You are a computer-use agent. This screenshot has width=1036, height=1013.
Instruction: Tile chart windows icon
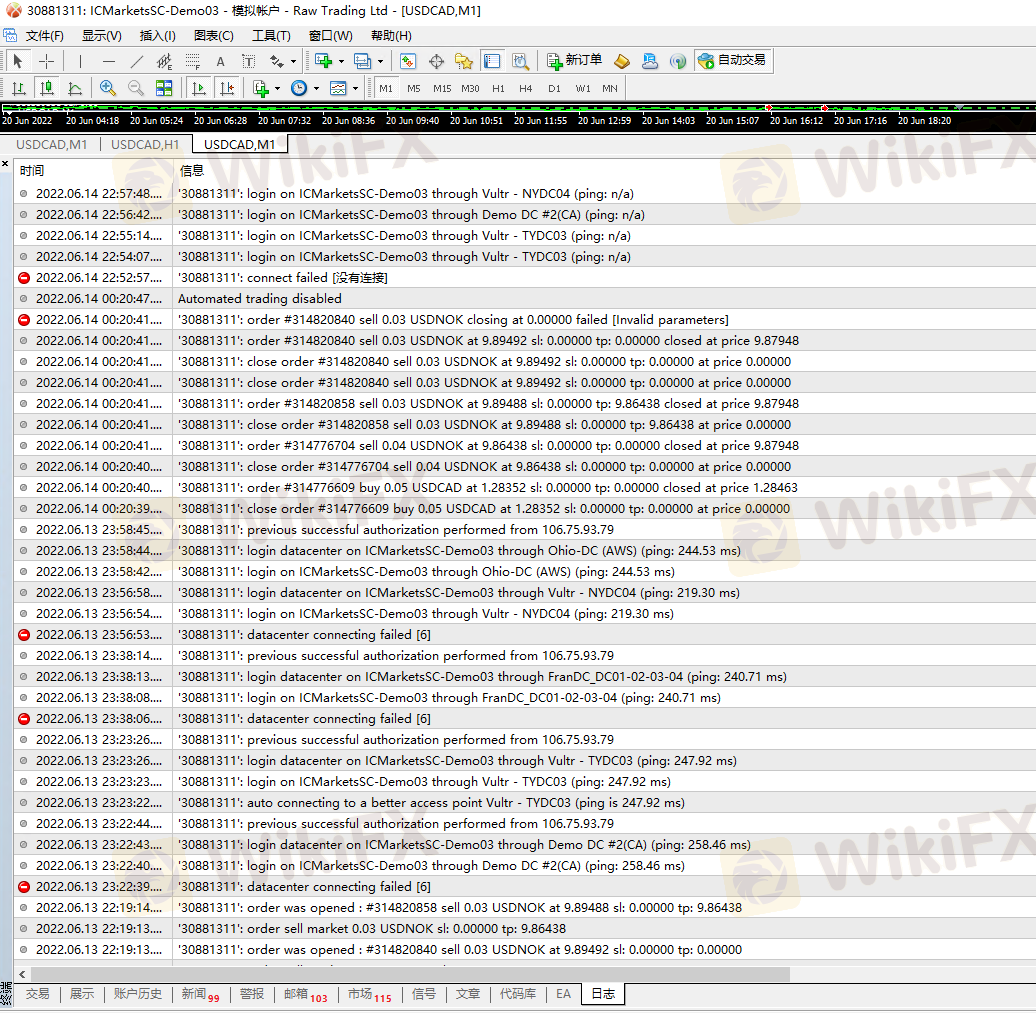pyautogui.click(x=164, y=89)
